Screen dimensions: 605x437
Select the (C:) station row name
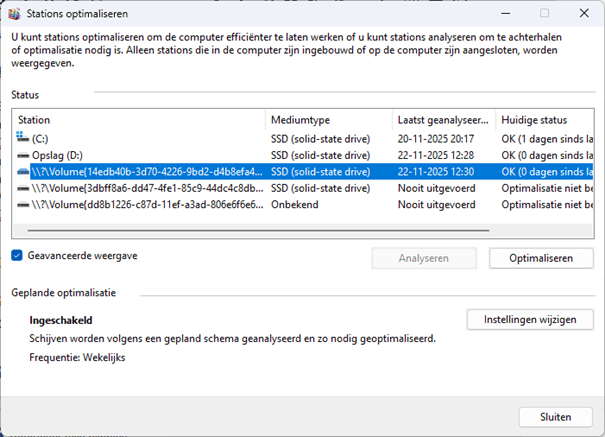(40, 139)
